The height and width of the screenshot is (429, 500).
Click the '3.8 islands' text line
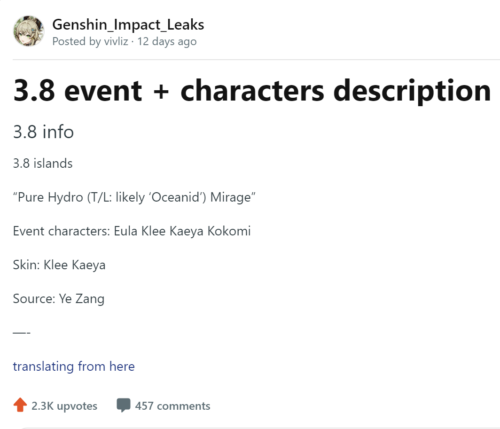[43, 163]
